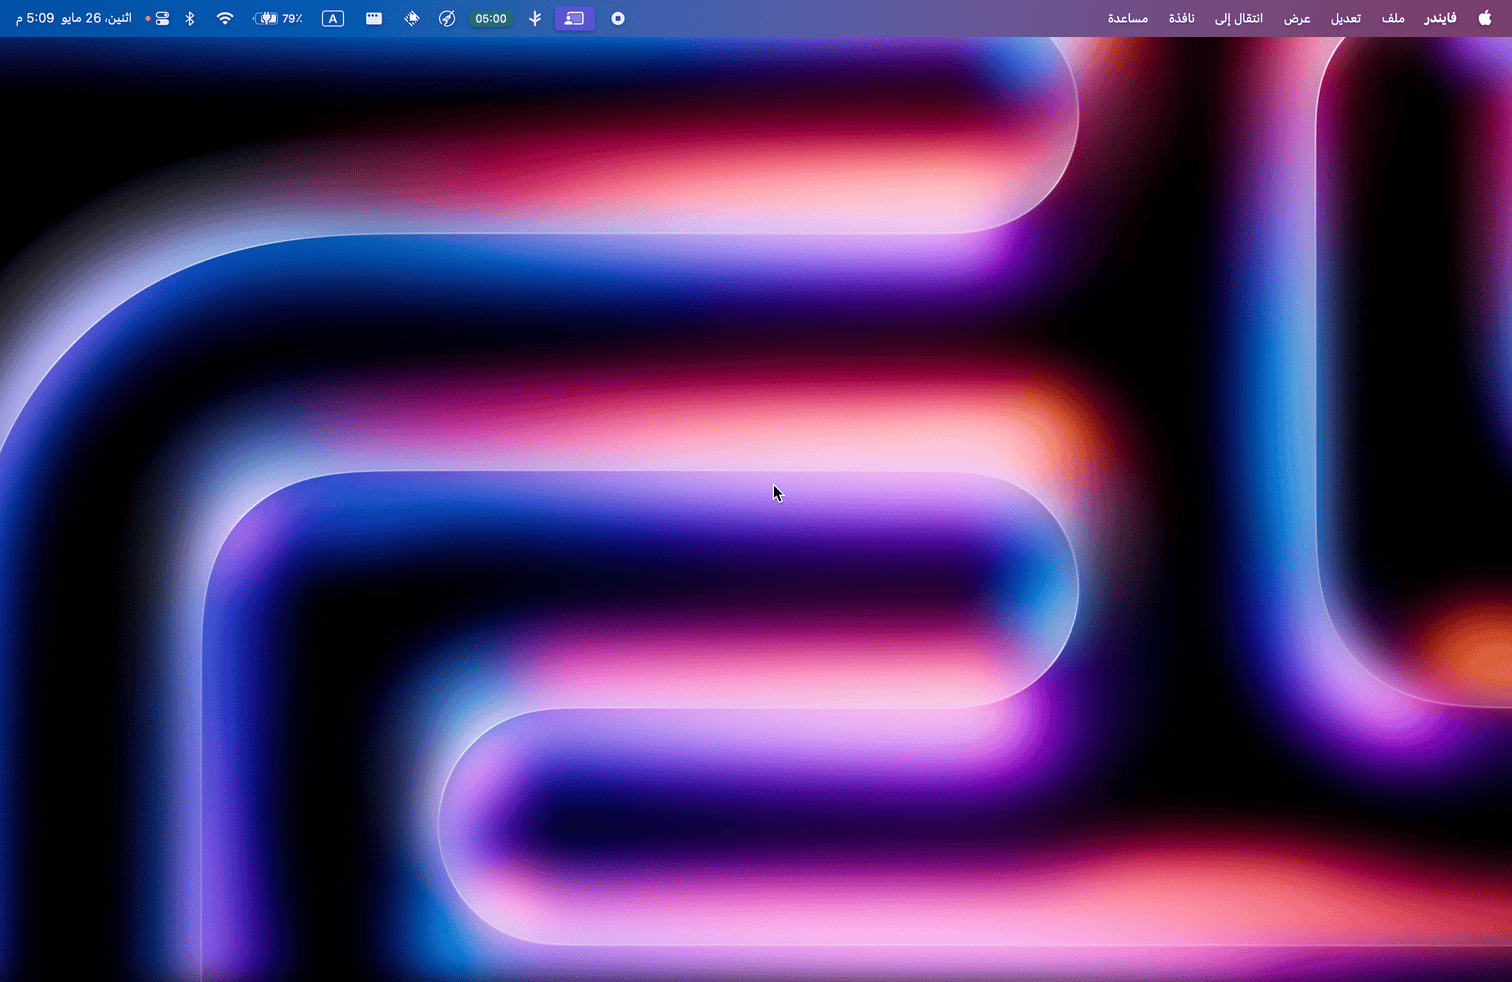Open the نافذة (Window) menu
The image size is (1512, 982).
click(x=1182, y=18)
